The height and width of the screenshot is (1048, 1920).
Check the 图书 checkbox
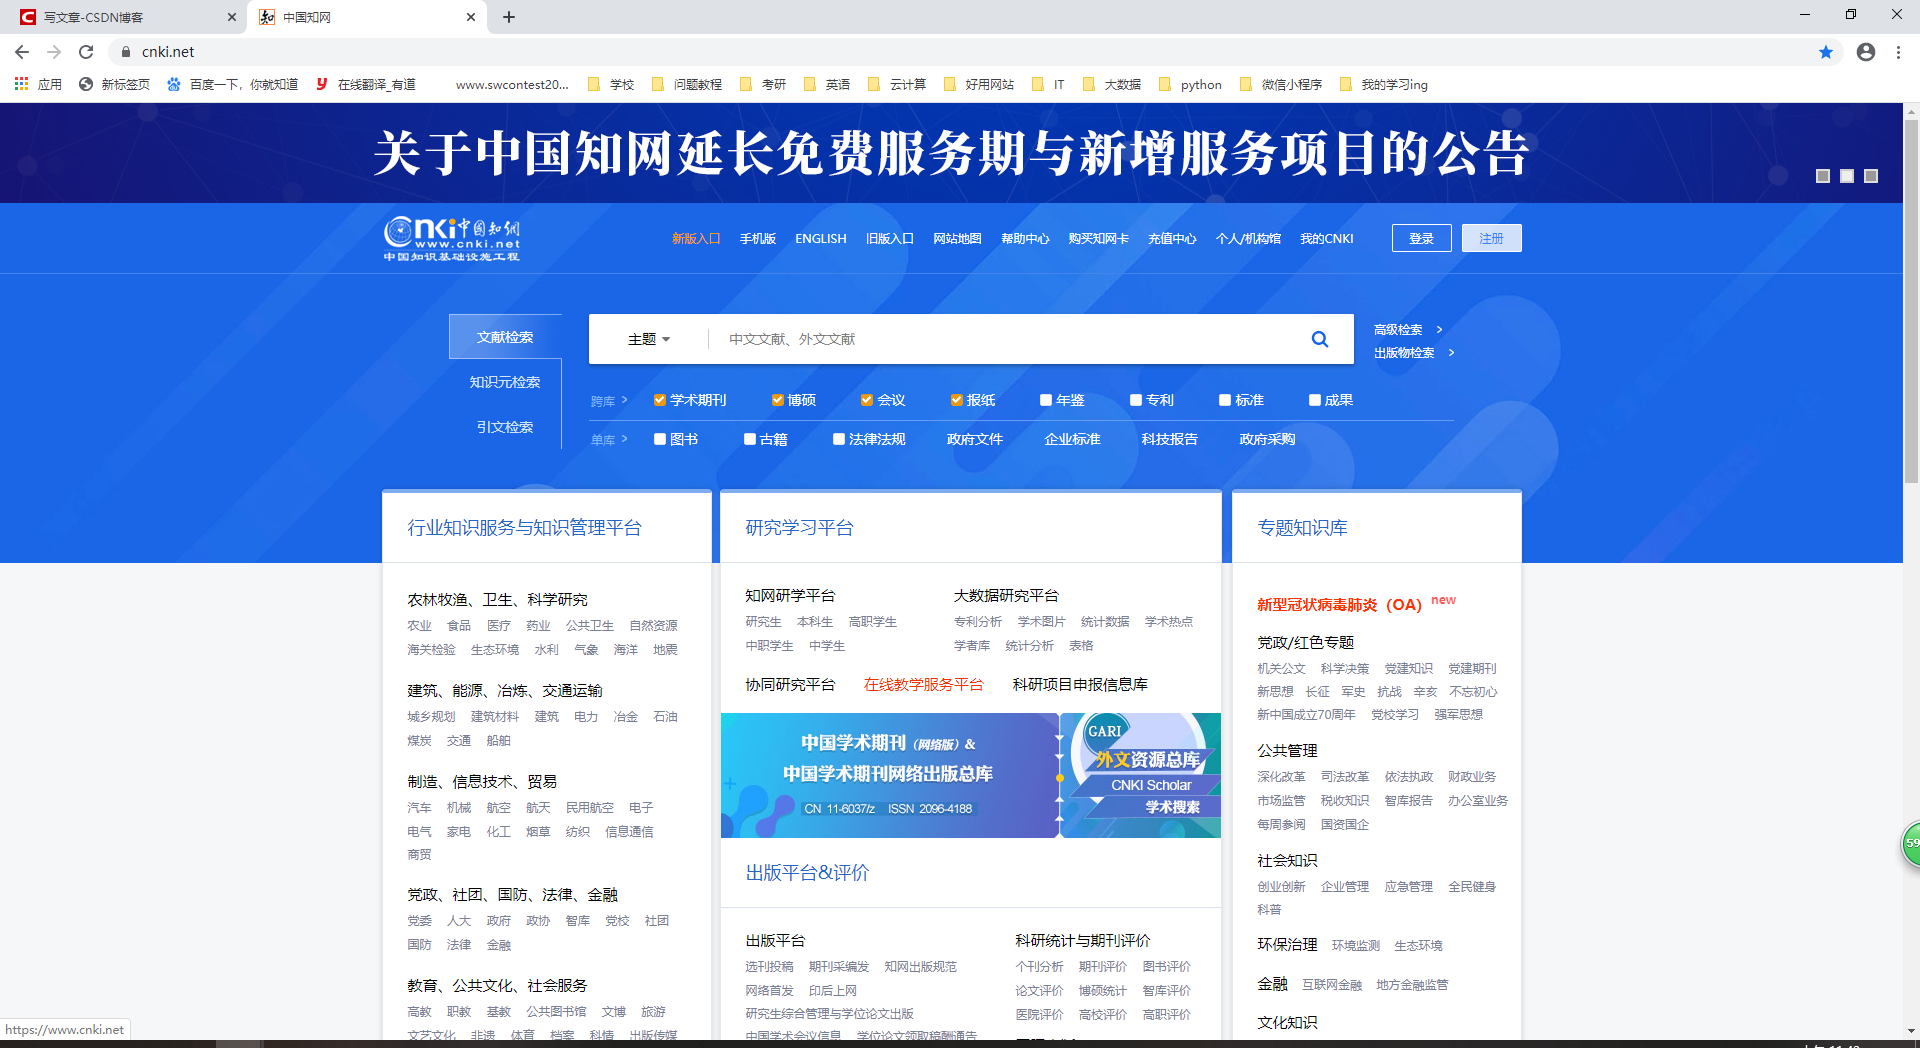(660, 439)
